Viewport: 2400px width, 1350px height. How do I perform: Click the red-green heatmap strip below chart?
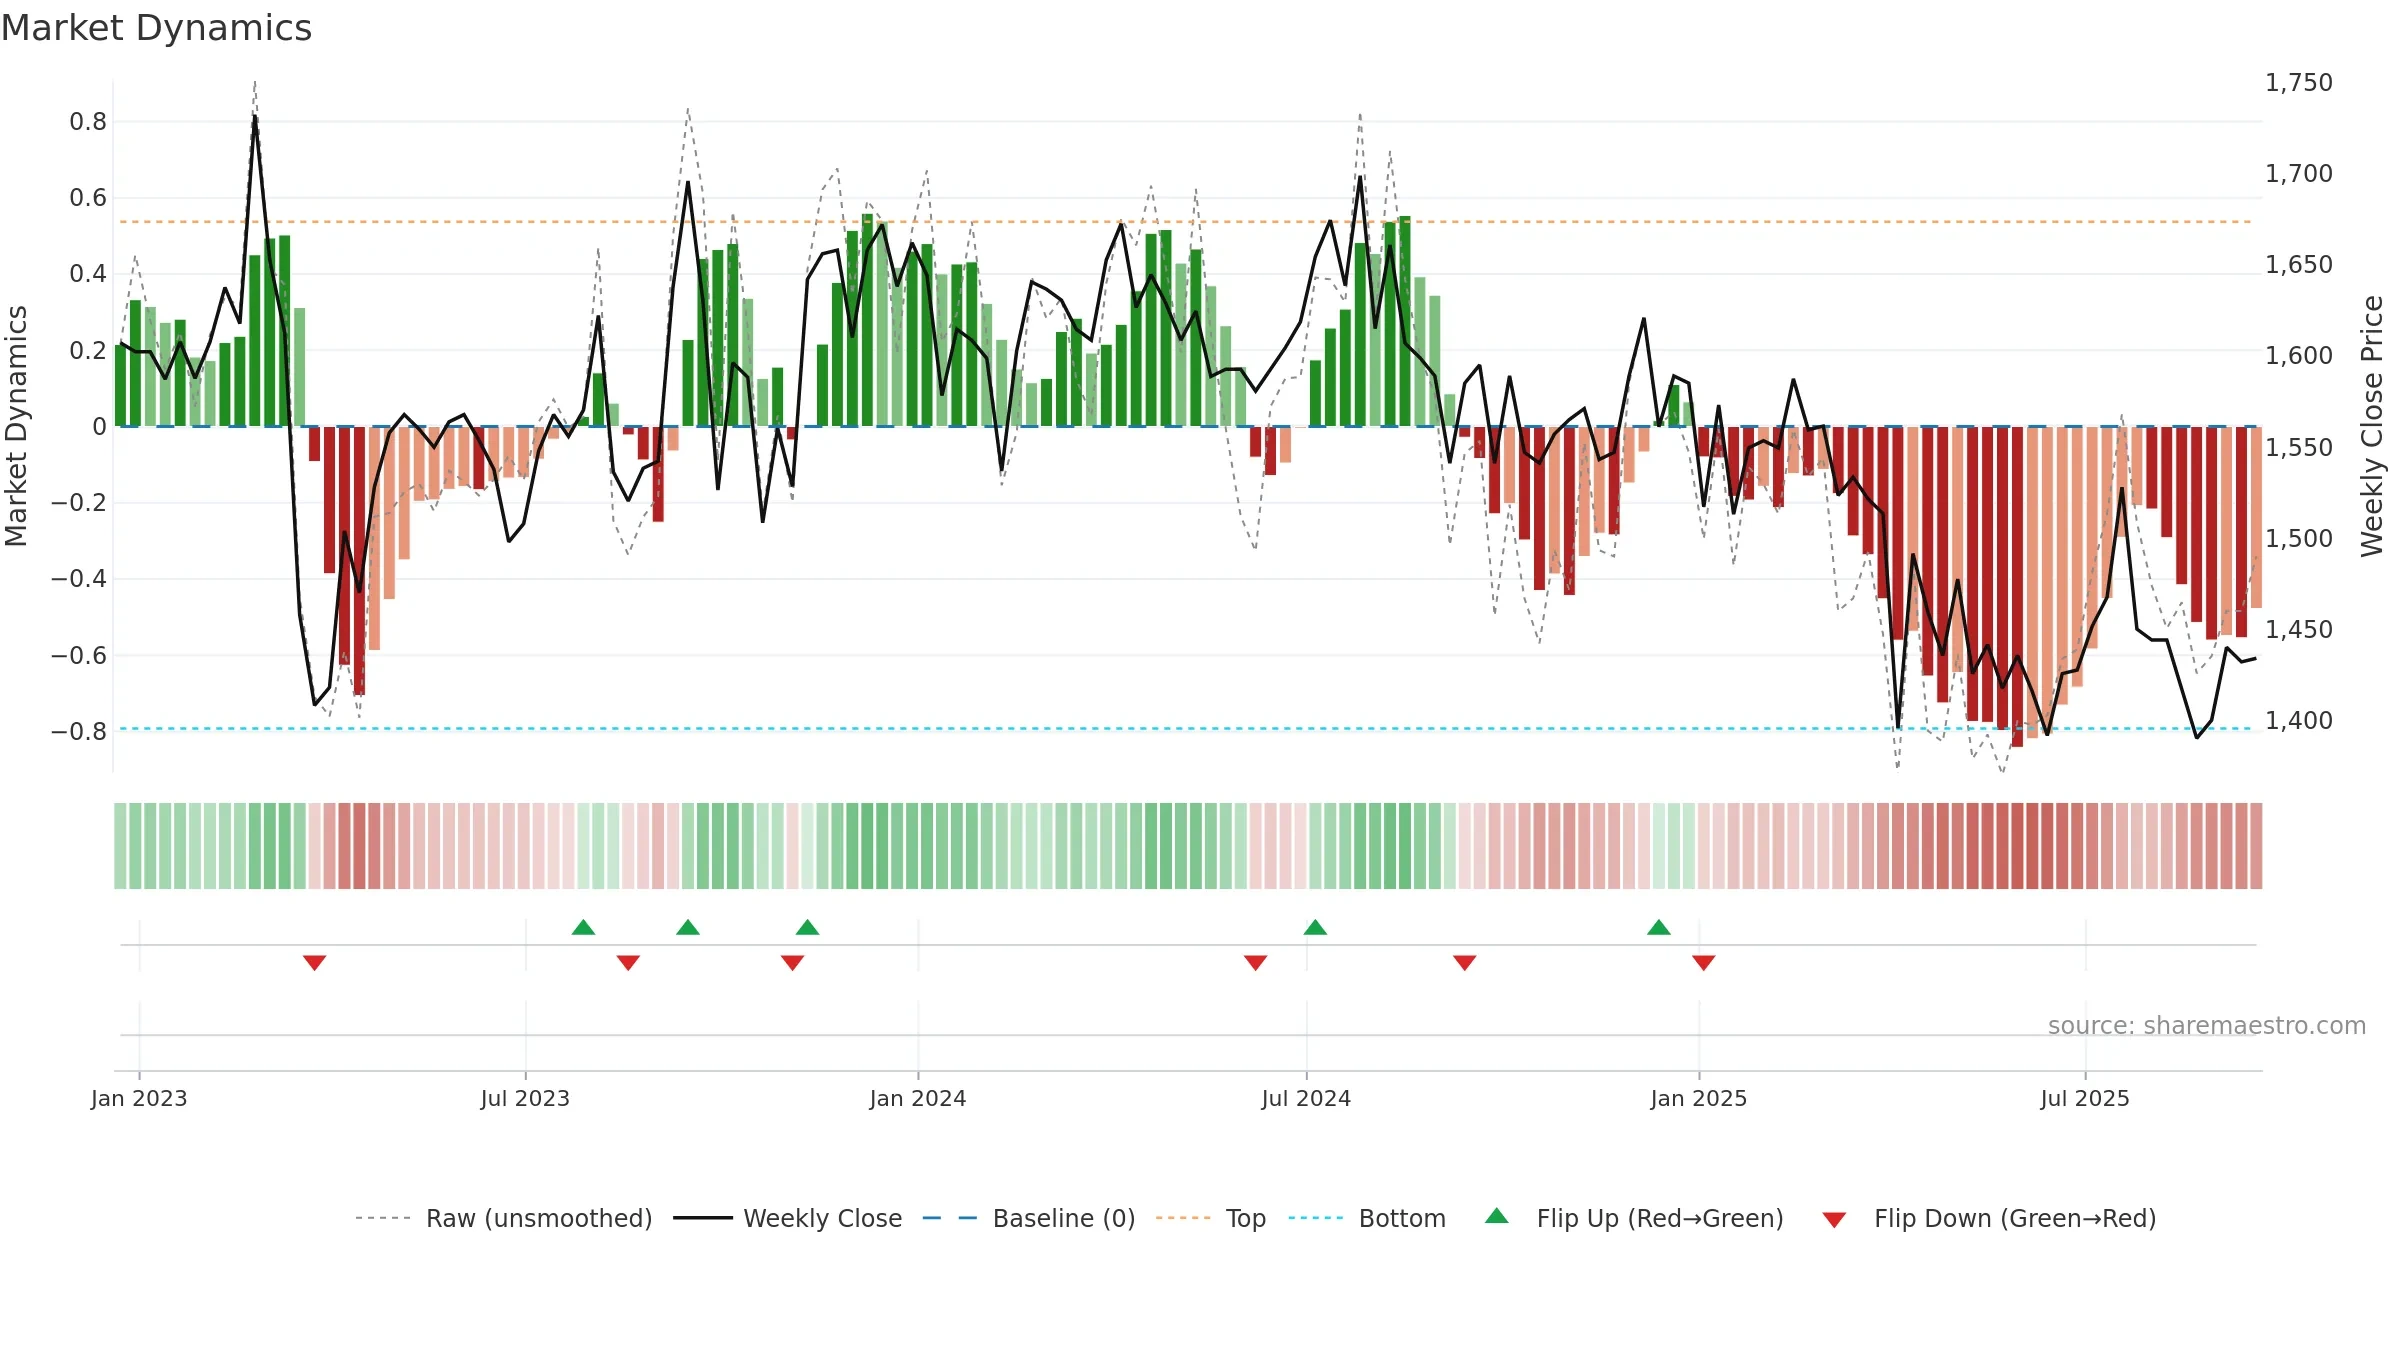pos(1188,846)
